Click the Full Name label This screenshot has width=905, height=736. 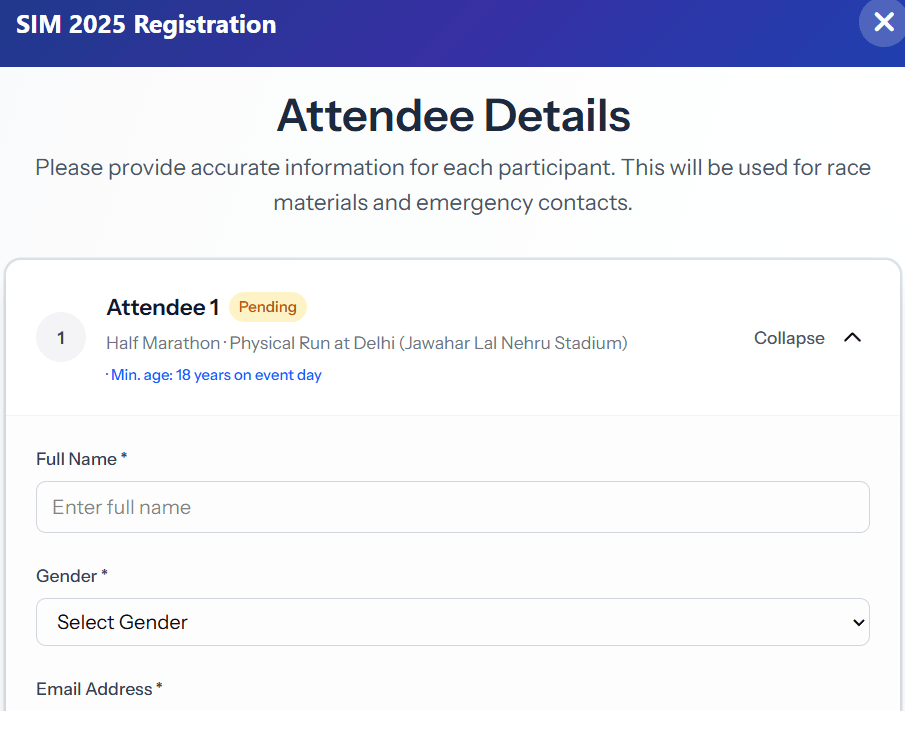click(x=76, y=459)
